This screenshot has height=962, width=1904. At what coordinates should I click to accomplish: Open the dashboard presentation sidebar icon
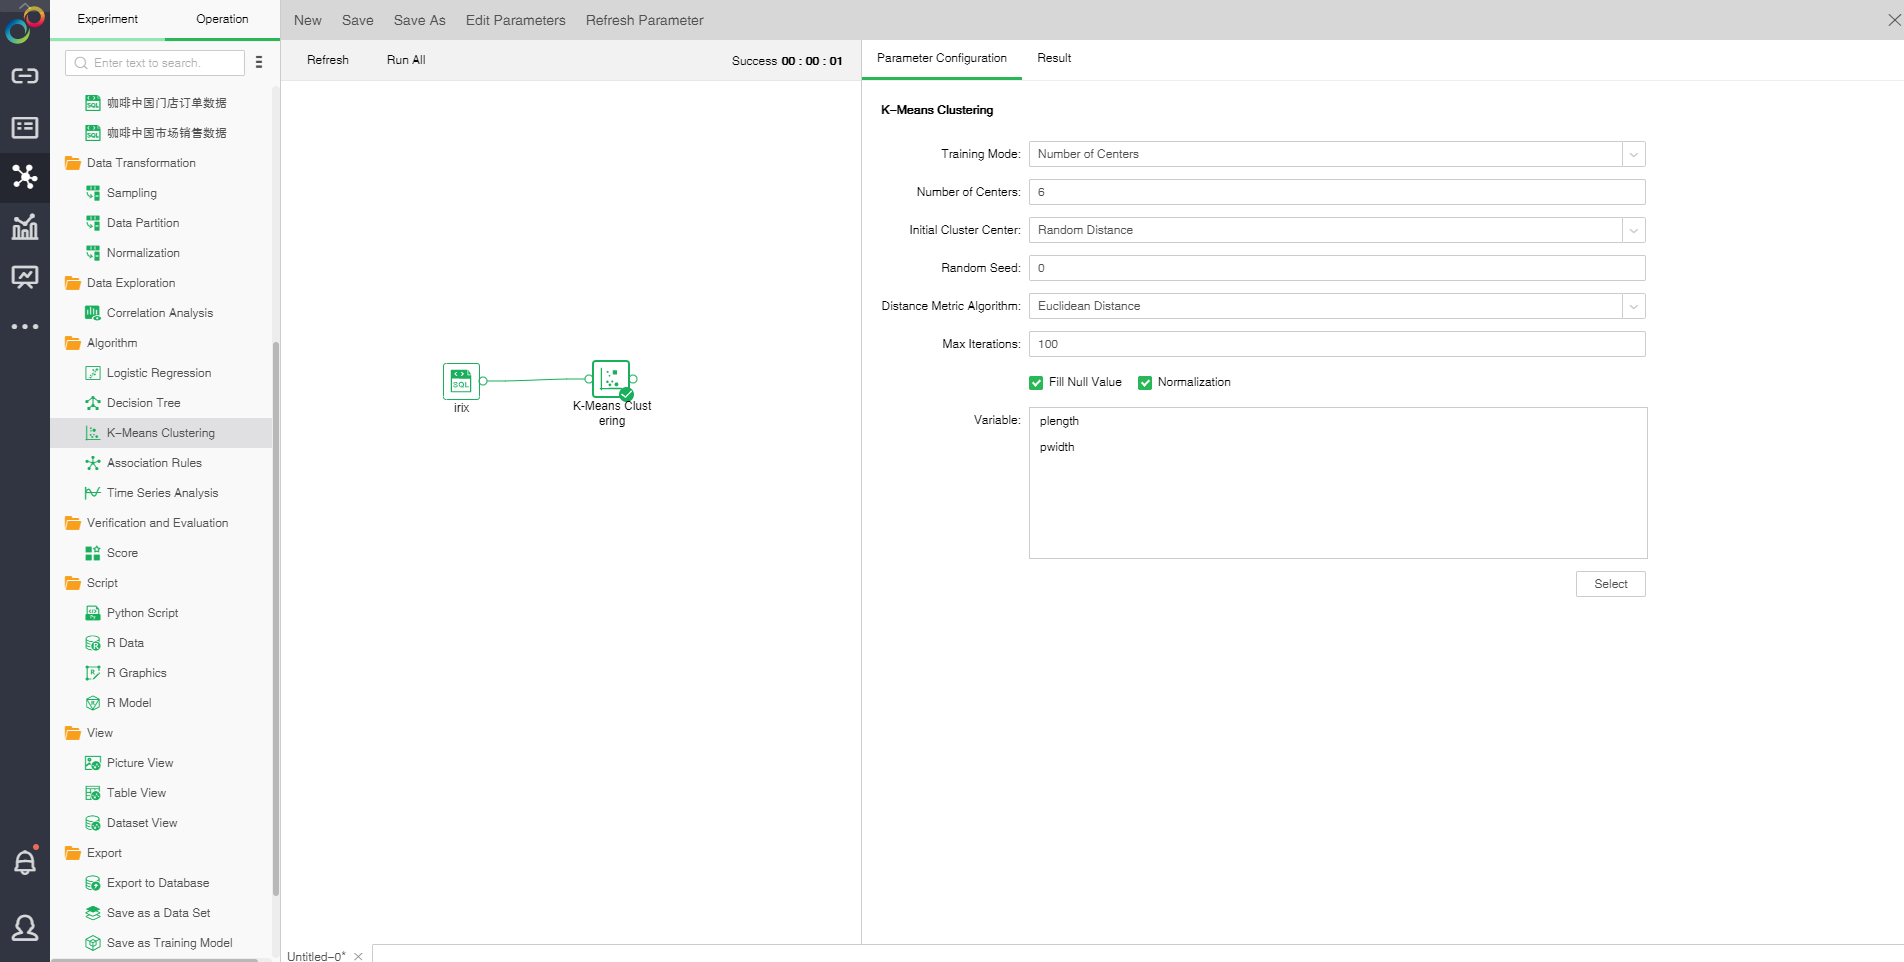(x=24, y=277)
